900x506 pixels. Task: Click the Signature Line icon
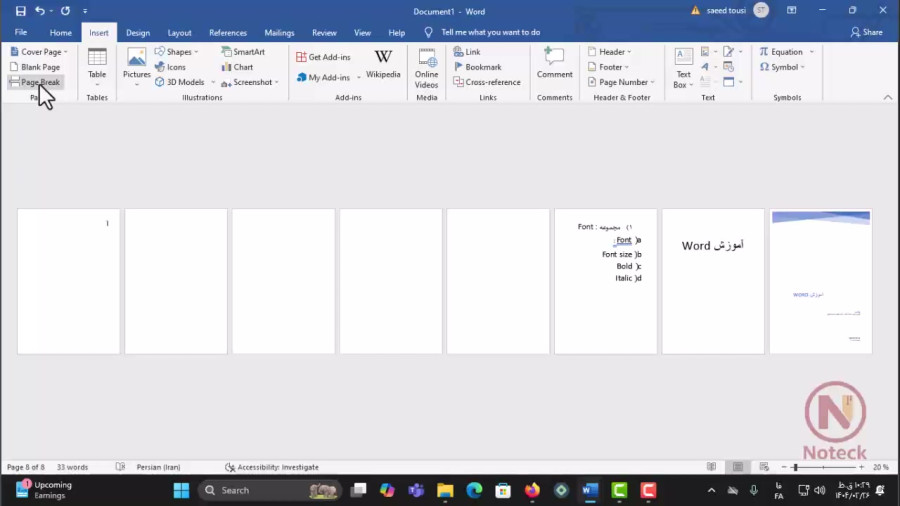[x=729, y=52]
